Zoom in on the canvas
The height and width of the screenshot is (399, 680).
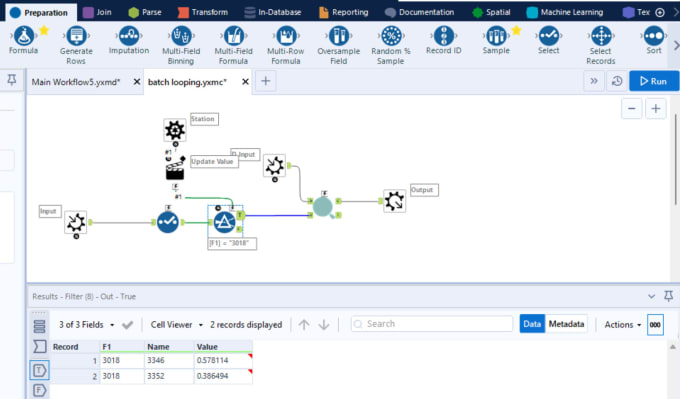(x=656, y=108)
